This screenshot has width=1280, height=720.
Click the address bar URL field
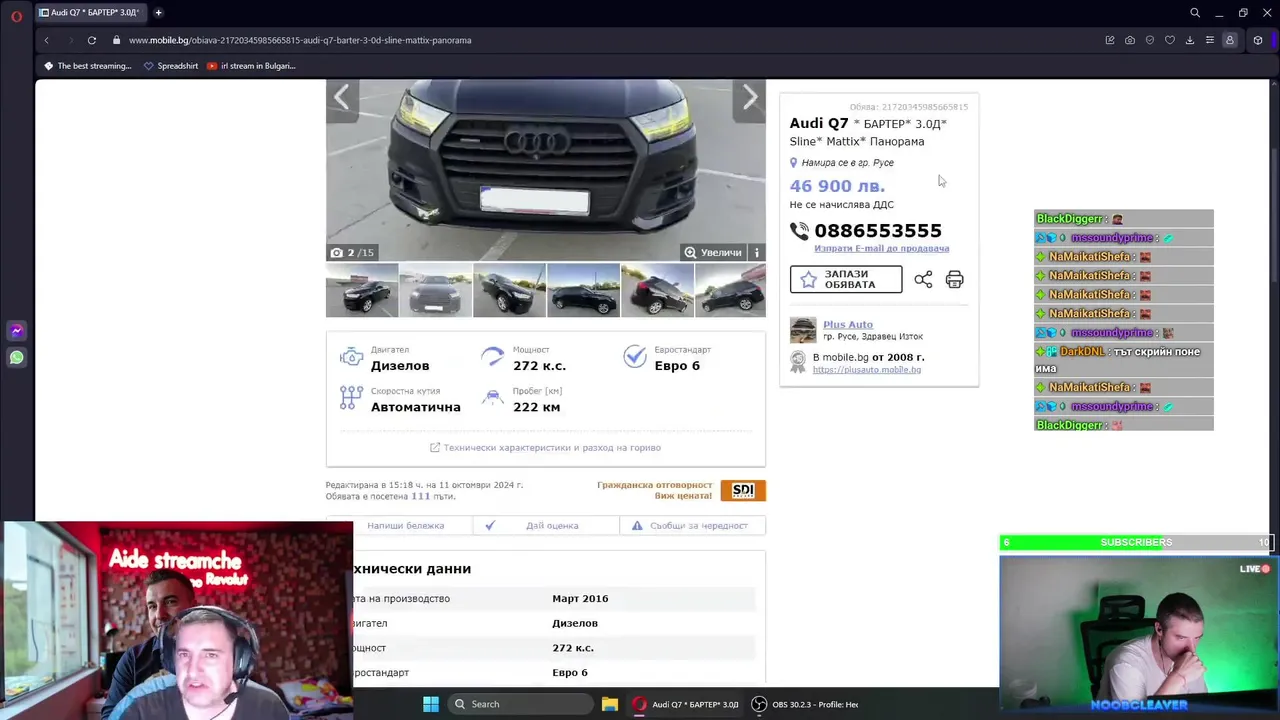coord(600,40)
